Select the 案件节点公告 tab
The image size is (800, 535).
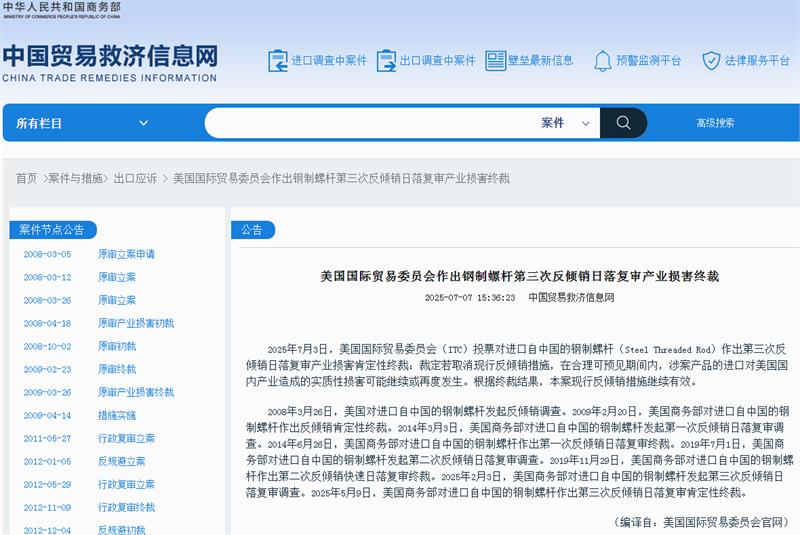pyautogui.click(x=53, y=230)
